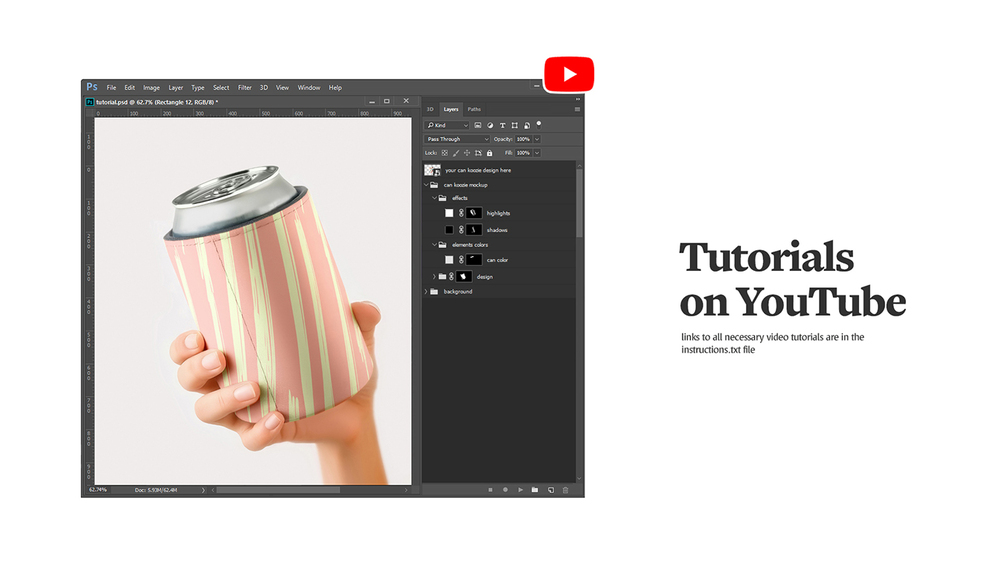Click the play triangle icon at panel bottom

[520, 490]
